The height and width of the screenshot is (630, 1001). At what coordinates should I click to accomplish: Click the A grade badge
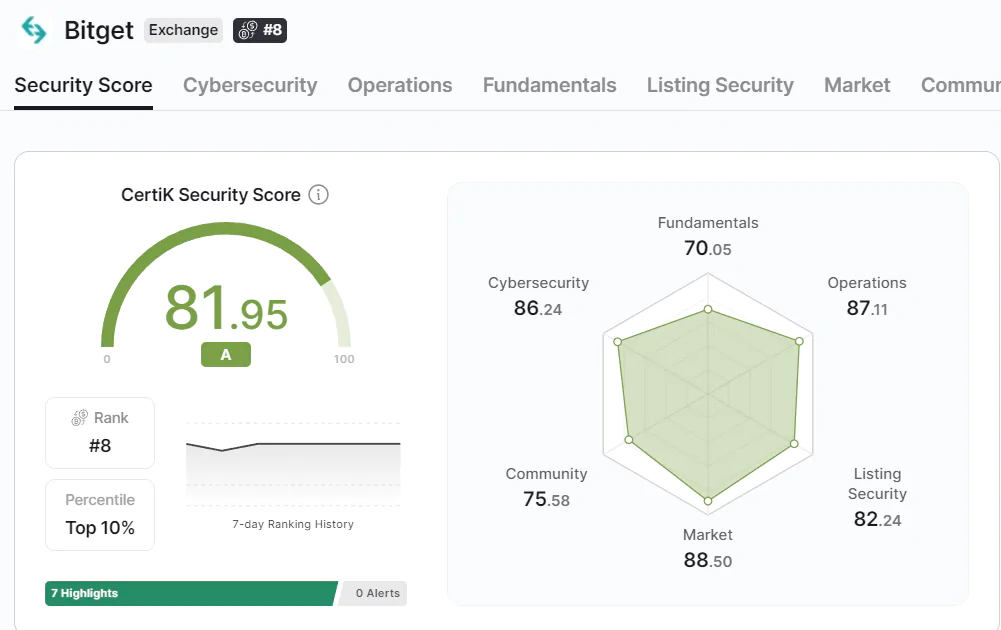click(226, 354)
